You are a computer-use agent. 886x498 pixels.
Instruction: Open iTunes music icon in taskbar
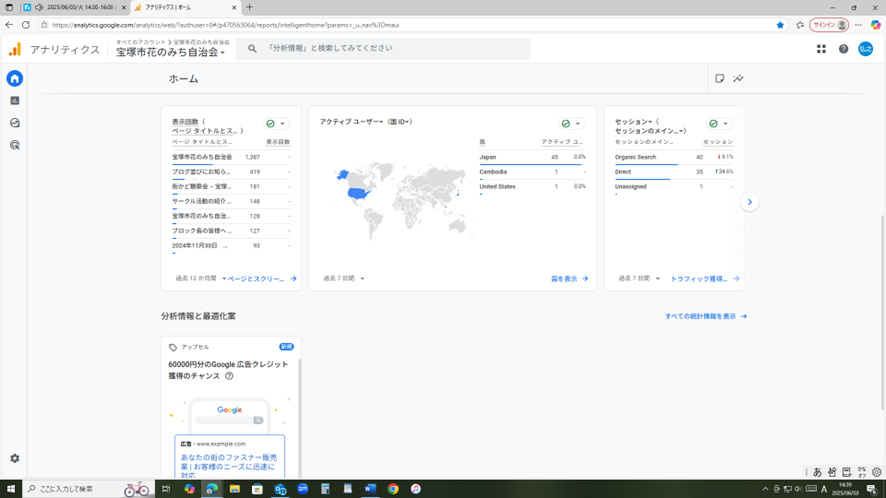click(x=415, y=489)
